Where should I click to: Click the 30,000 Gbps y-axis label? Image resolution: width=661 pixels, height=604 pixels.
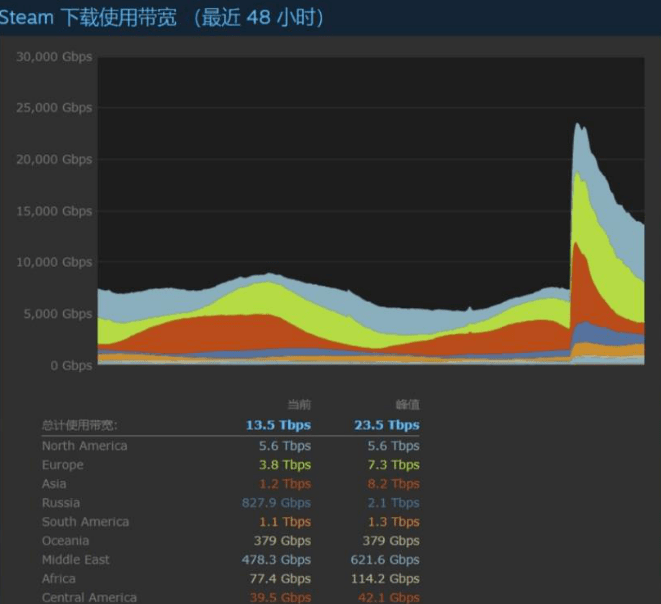(x=54, y=57)
